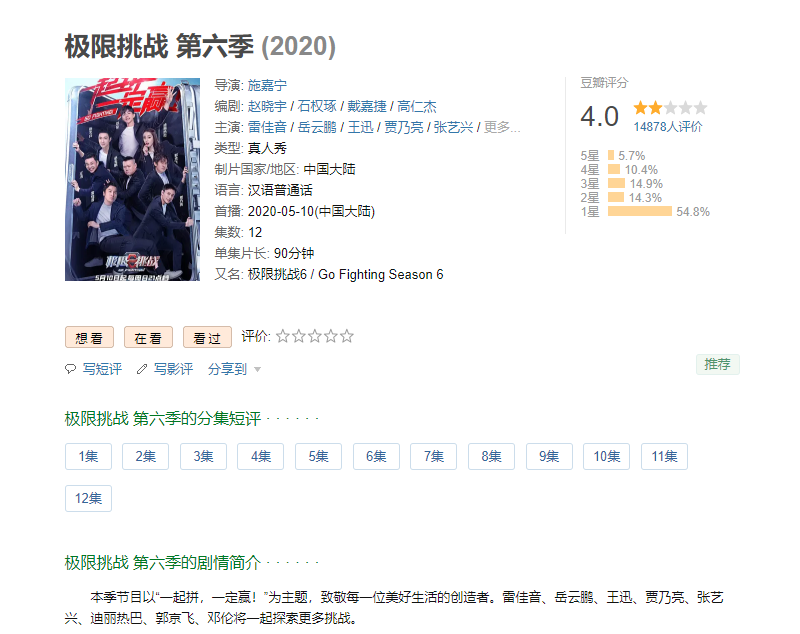This screenshot has height=634, width=800.
Task: Toggle the 想看 watch status
Action: 89,337
